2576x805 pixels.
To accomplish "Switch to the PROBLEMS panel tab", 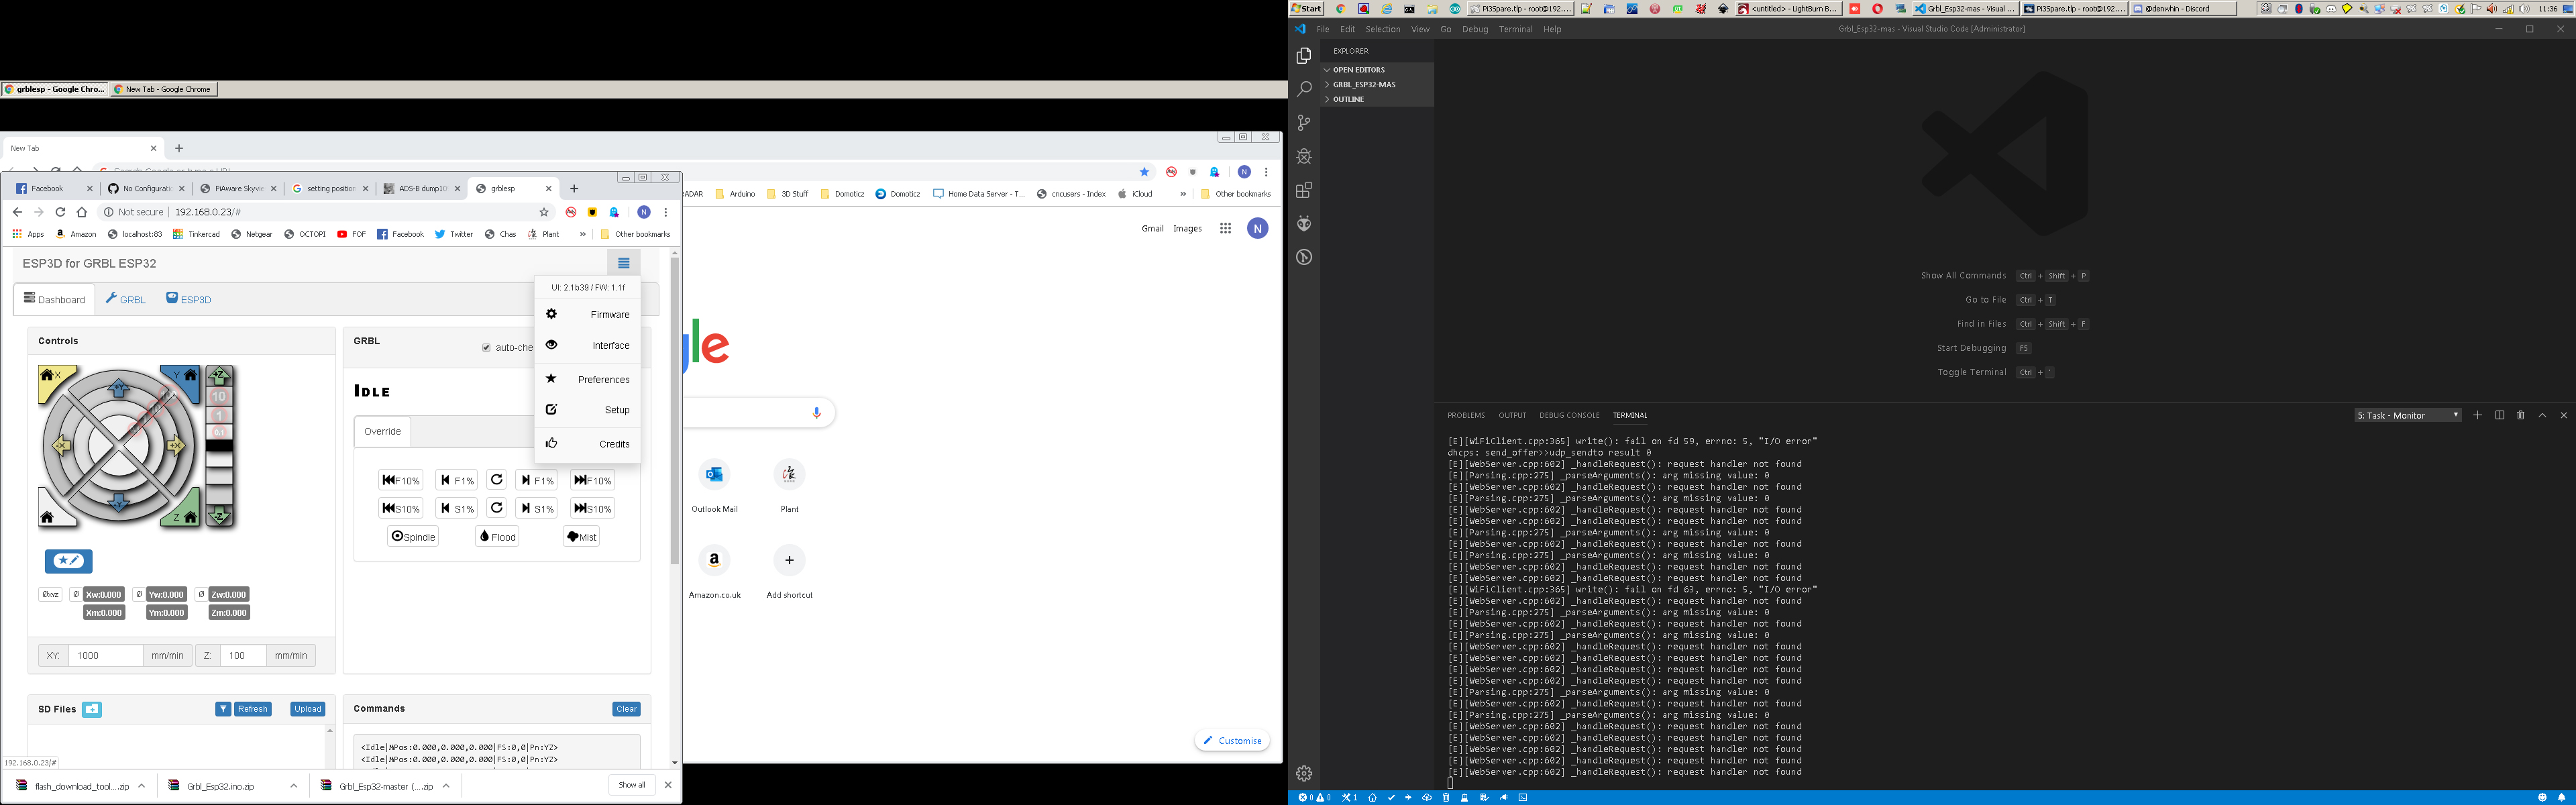I will click(1466, 415).
